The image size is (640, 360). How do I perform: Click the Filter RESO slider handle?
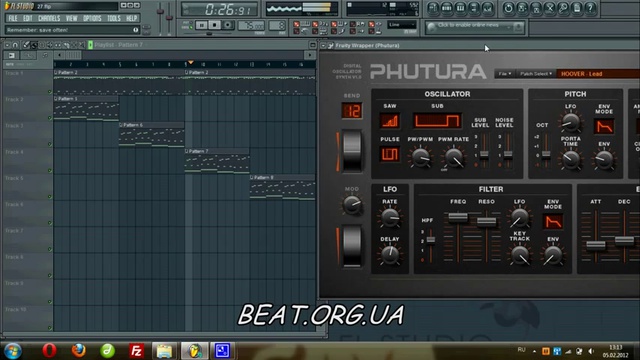click(x=487, y=222)
